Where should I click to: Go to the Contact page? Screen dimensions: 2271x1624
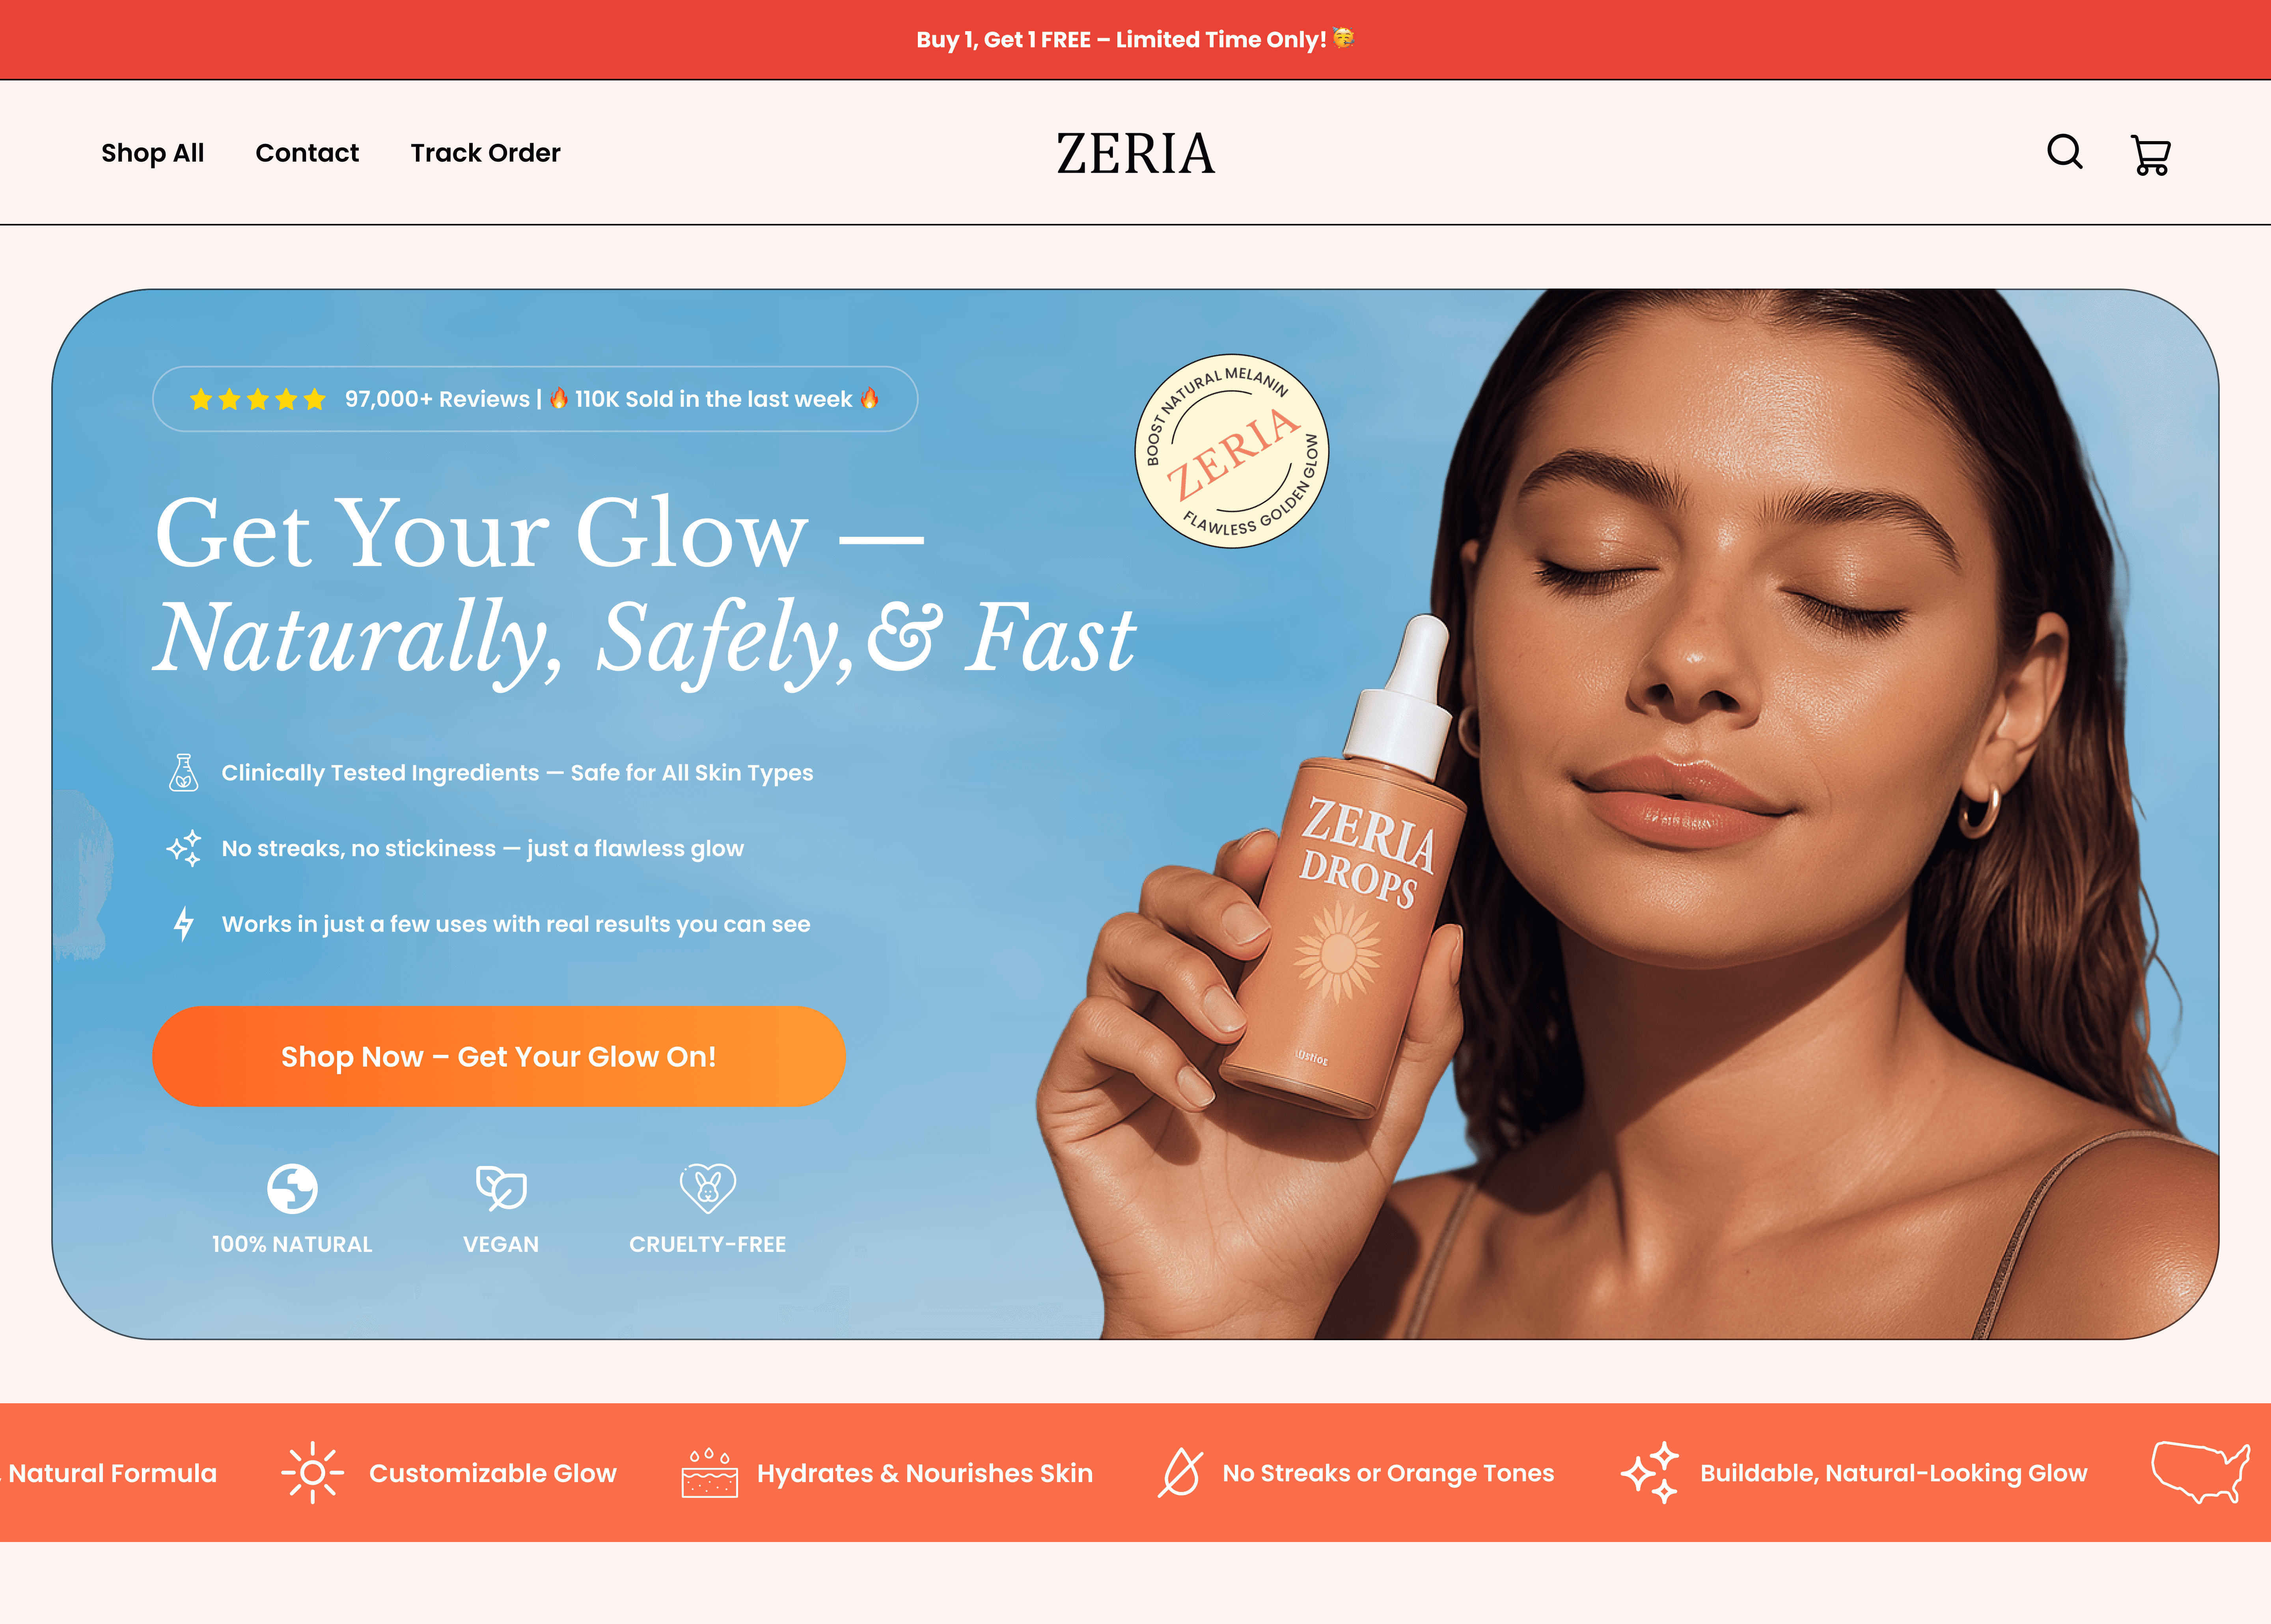307,153
